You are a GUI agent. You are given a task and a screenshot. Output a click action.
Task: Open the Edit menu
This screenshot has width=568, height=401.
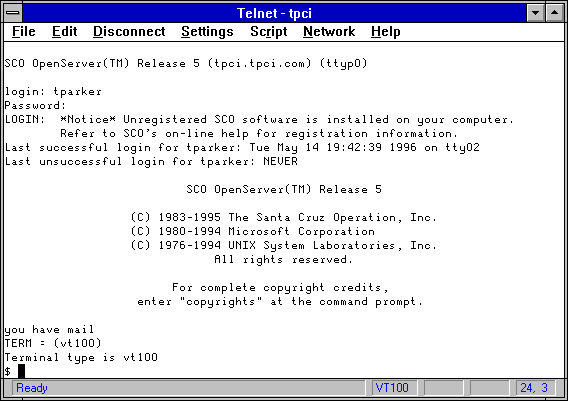(x=64, y=32)
